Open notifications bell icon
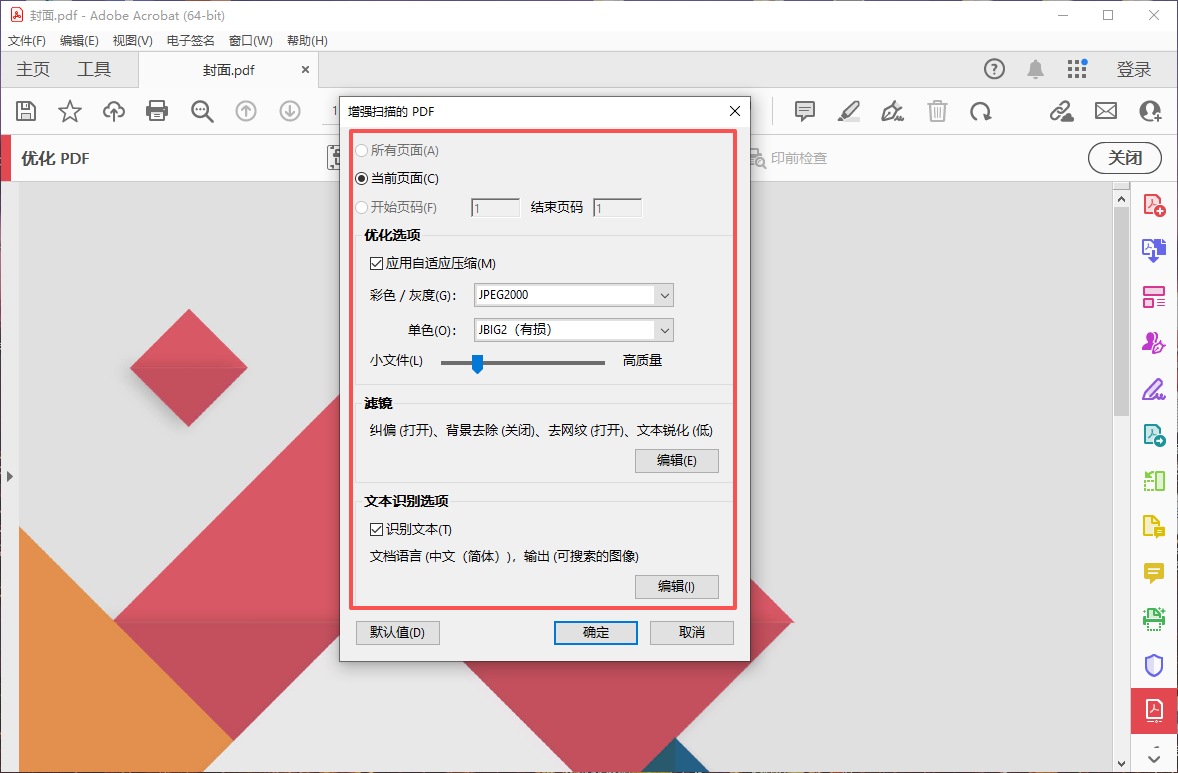The image size is (1178, 773). tap(1035, 69)
